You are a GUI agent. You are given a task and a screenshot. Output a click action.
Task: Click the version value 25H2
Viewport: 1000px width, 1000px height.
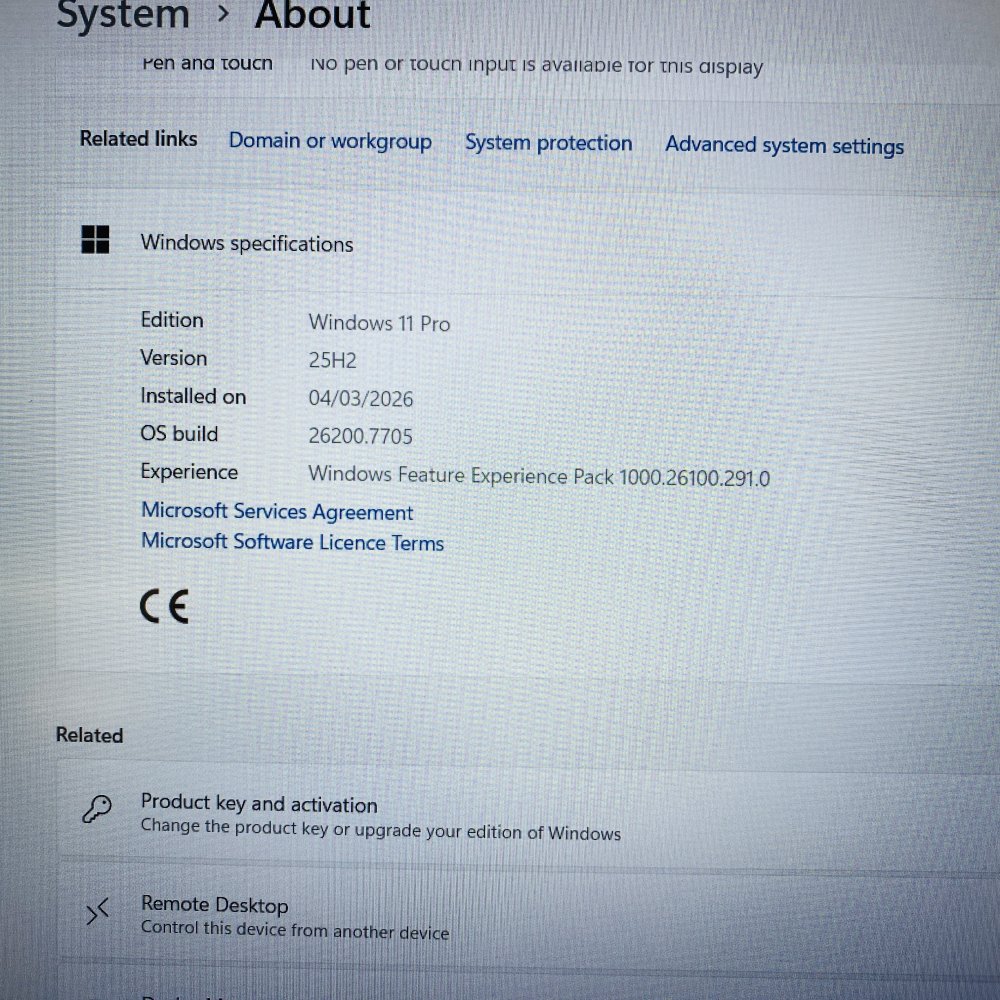[x=332, y=360]
